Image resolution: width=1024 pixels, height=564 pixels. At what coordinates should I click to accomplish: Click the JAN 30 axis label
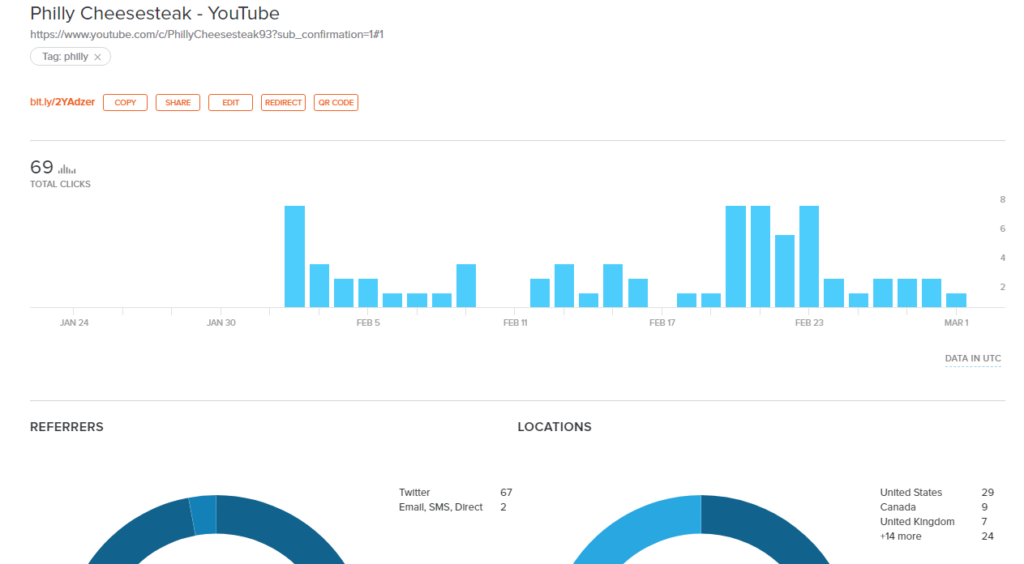point(221,322)
